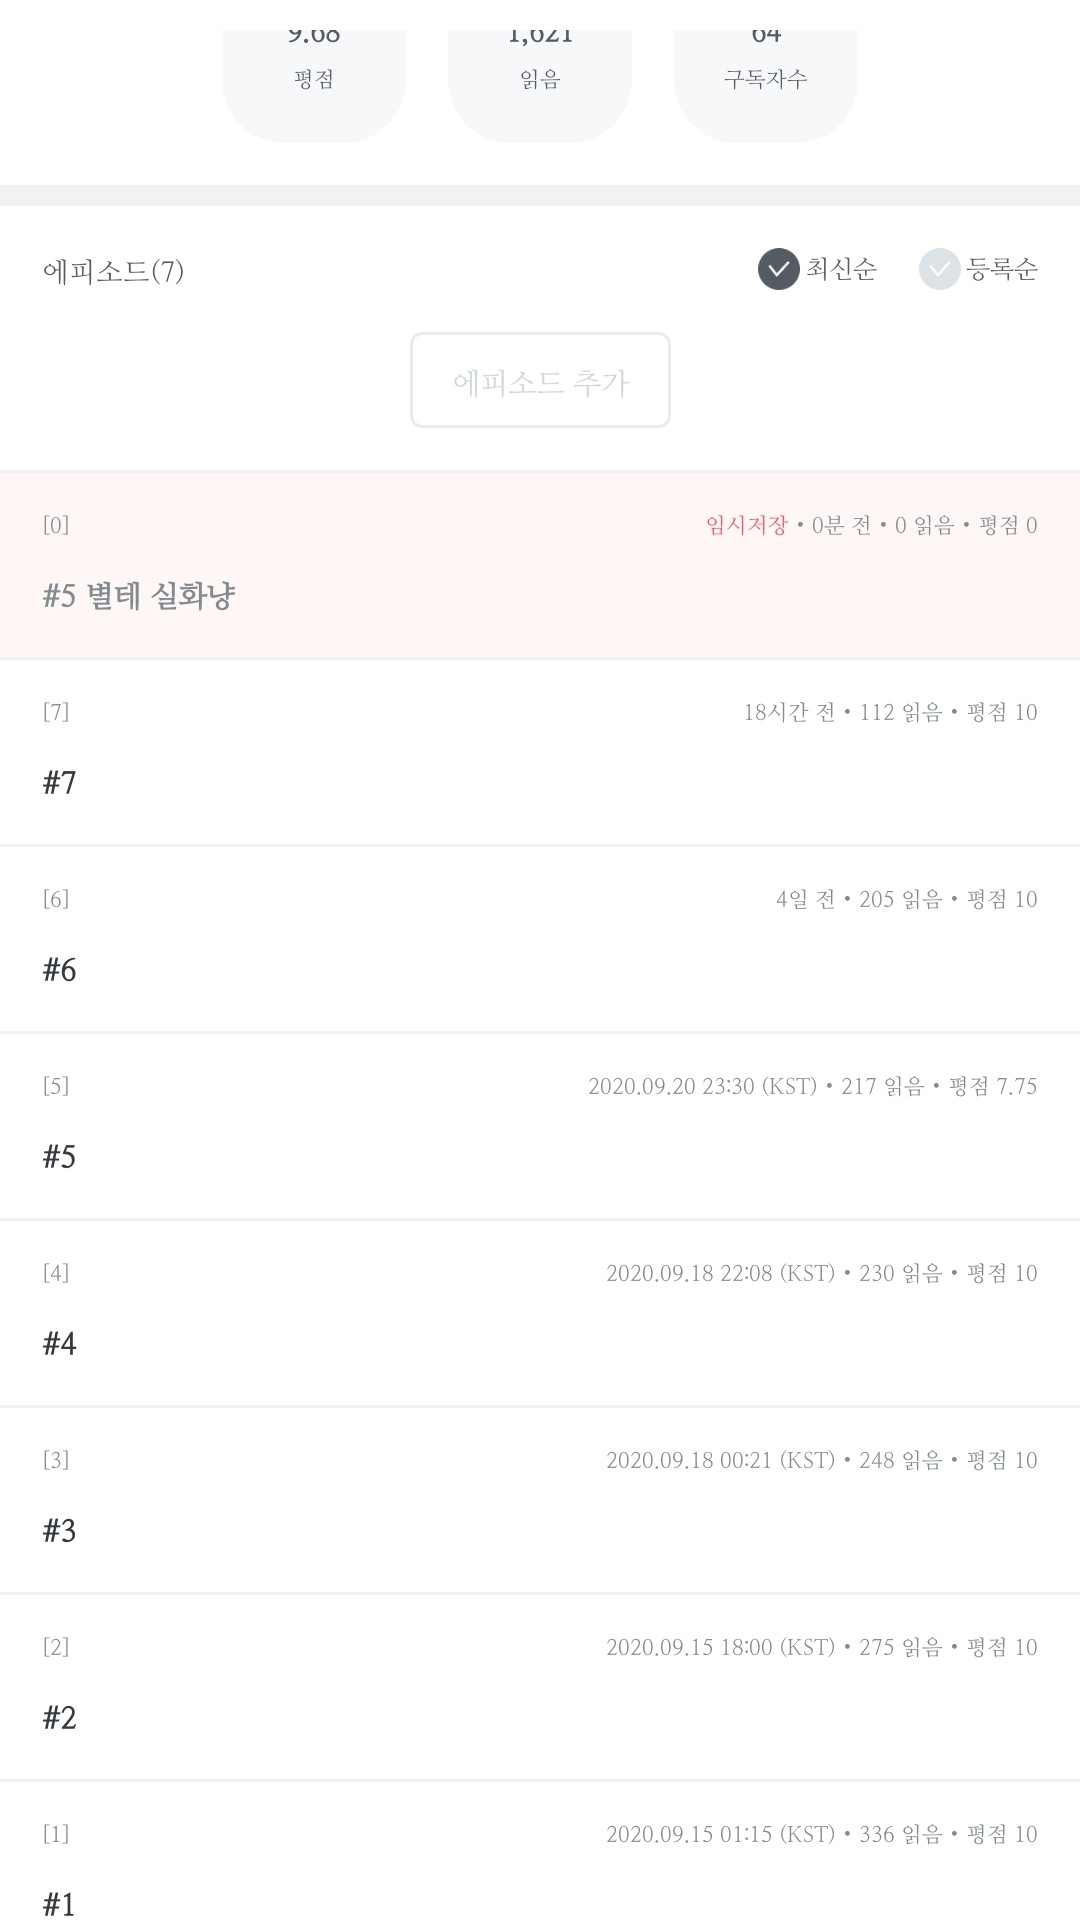Open episode titled #1
This screenshot has height=1920, width=1080.
tap(60, 1903)
